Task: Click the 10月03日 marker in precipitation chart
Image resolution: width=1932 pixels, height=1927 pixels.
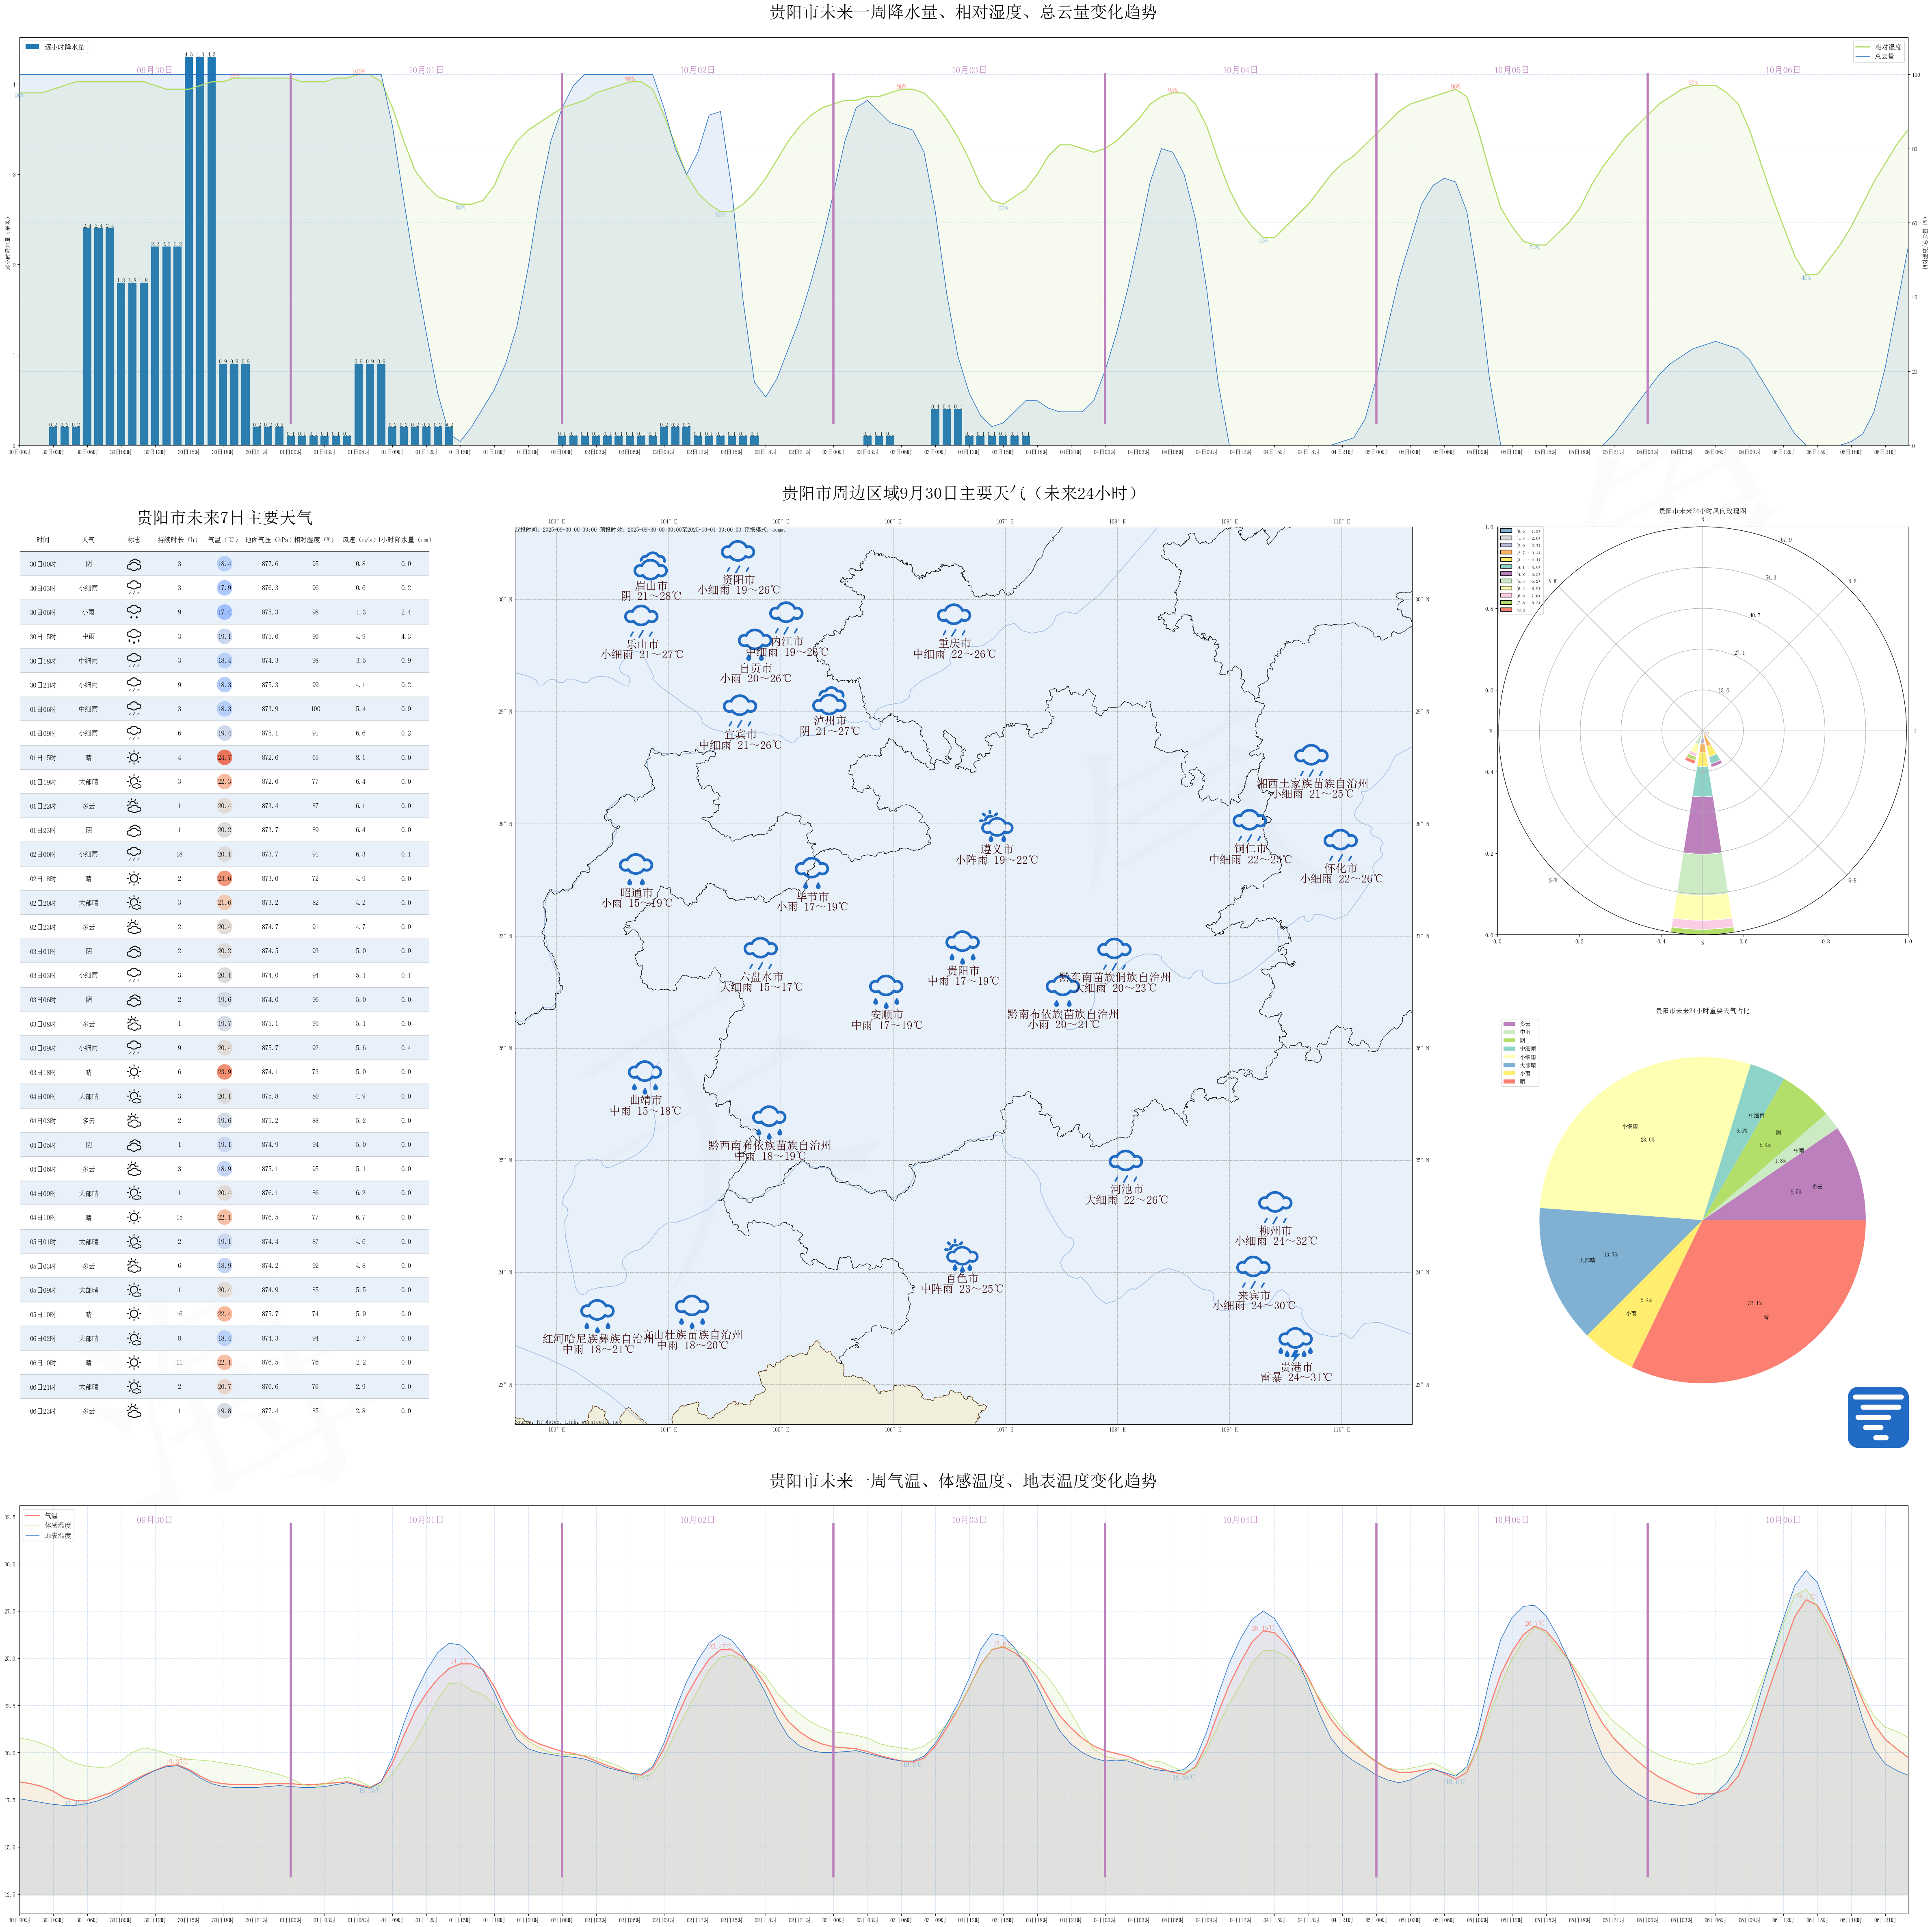Action: (969, 70)
